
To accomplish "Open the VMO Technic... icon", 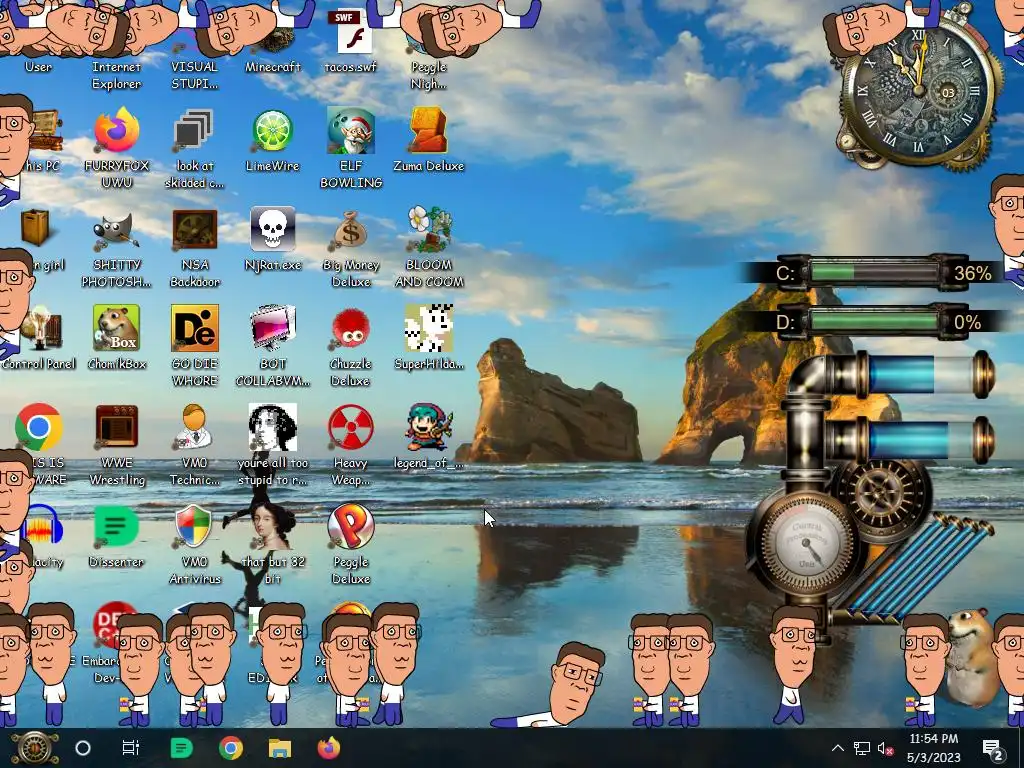I will tap(195, 427).
